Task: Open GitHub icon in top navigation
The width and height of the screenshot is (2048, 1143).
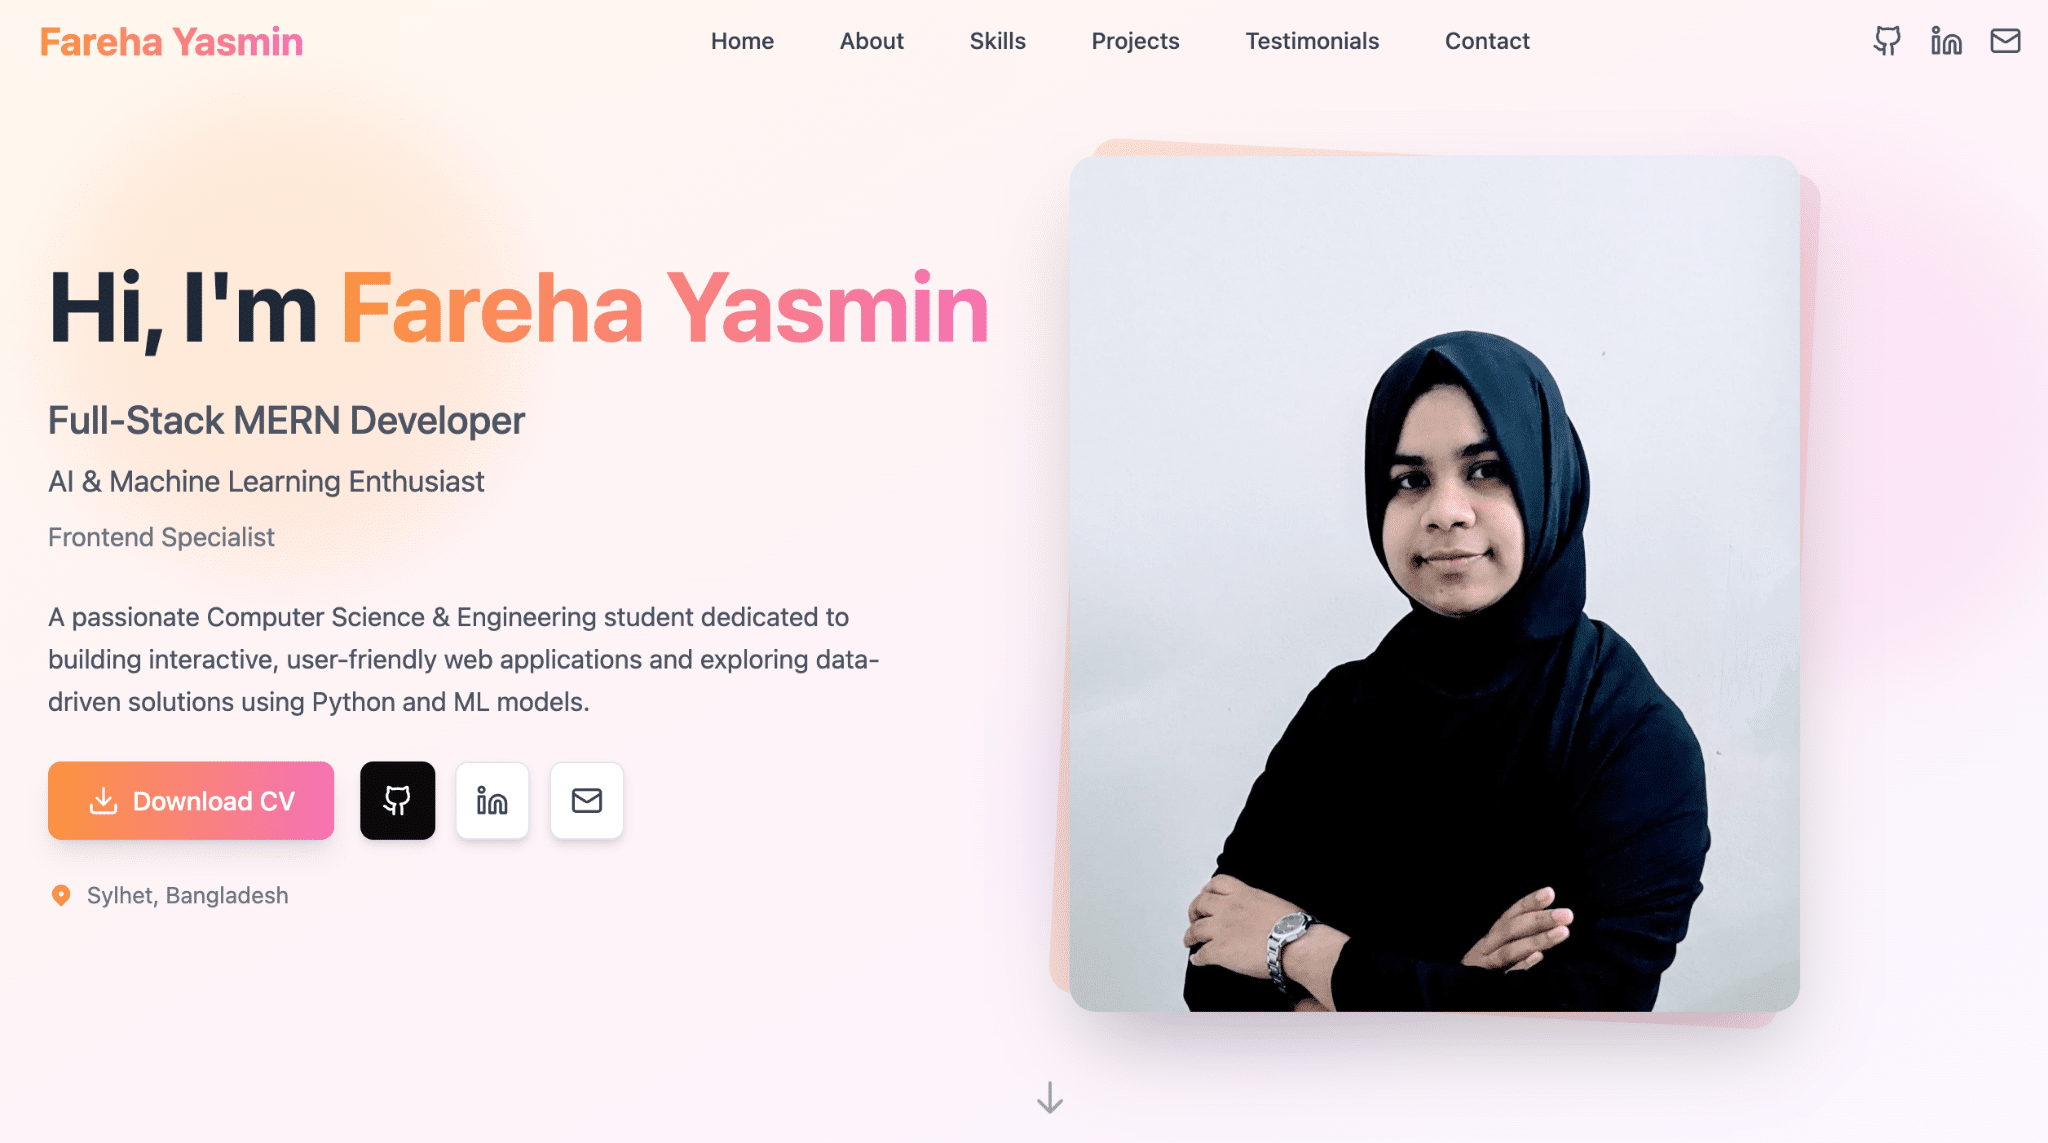Action: [x=1887, y=41]
